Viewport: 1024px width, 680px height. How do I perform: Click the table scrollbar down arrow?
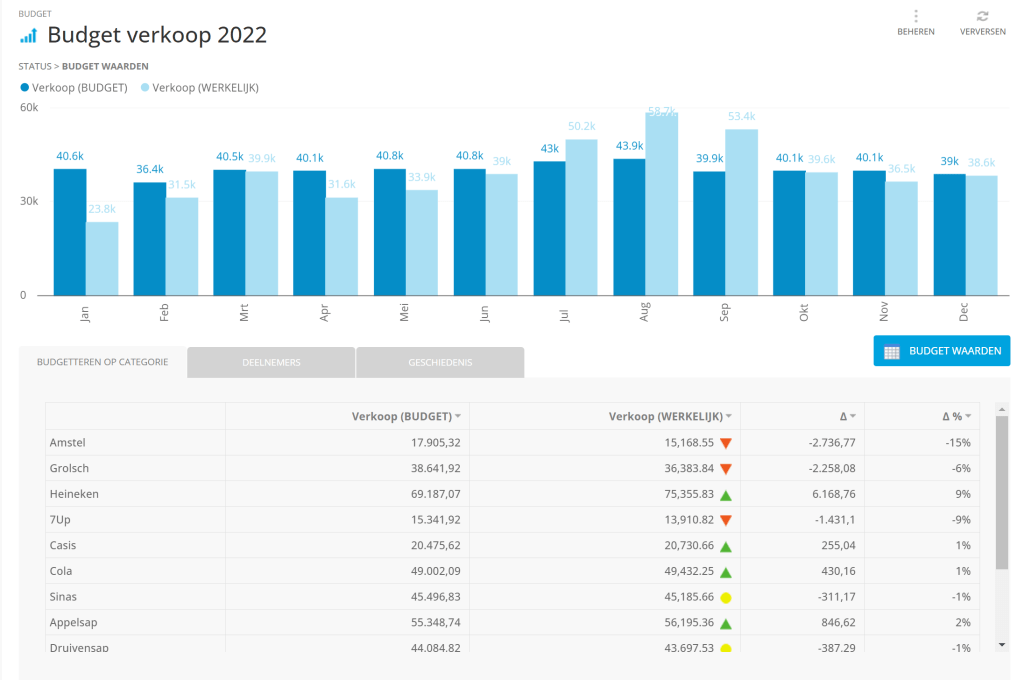pyautogui.click(x=1002, y=645)
